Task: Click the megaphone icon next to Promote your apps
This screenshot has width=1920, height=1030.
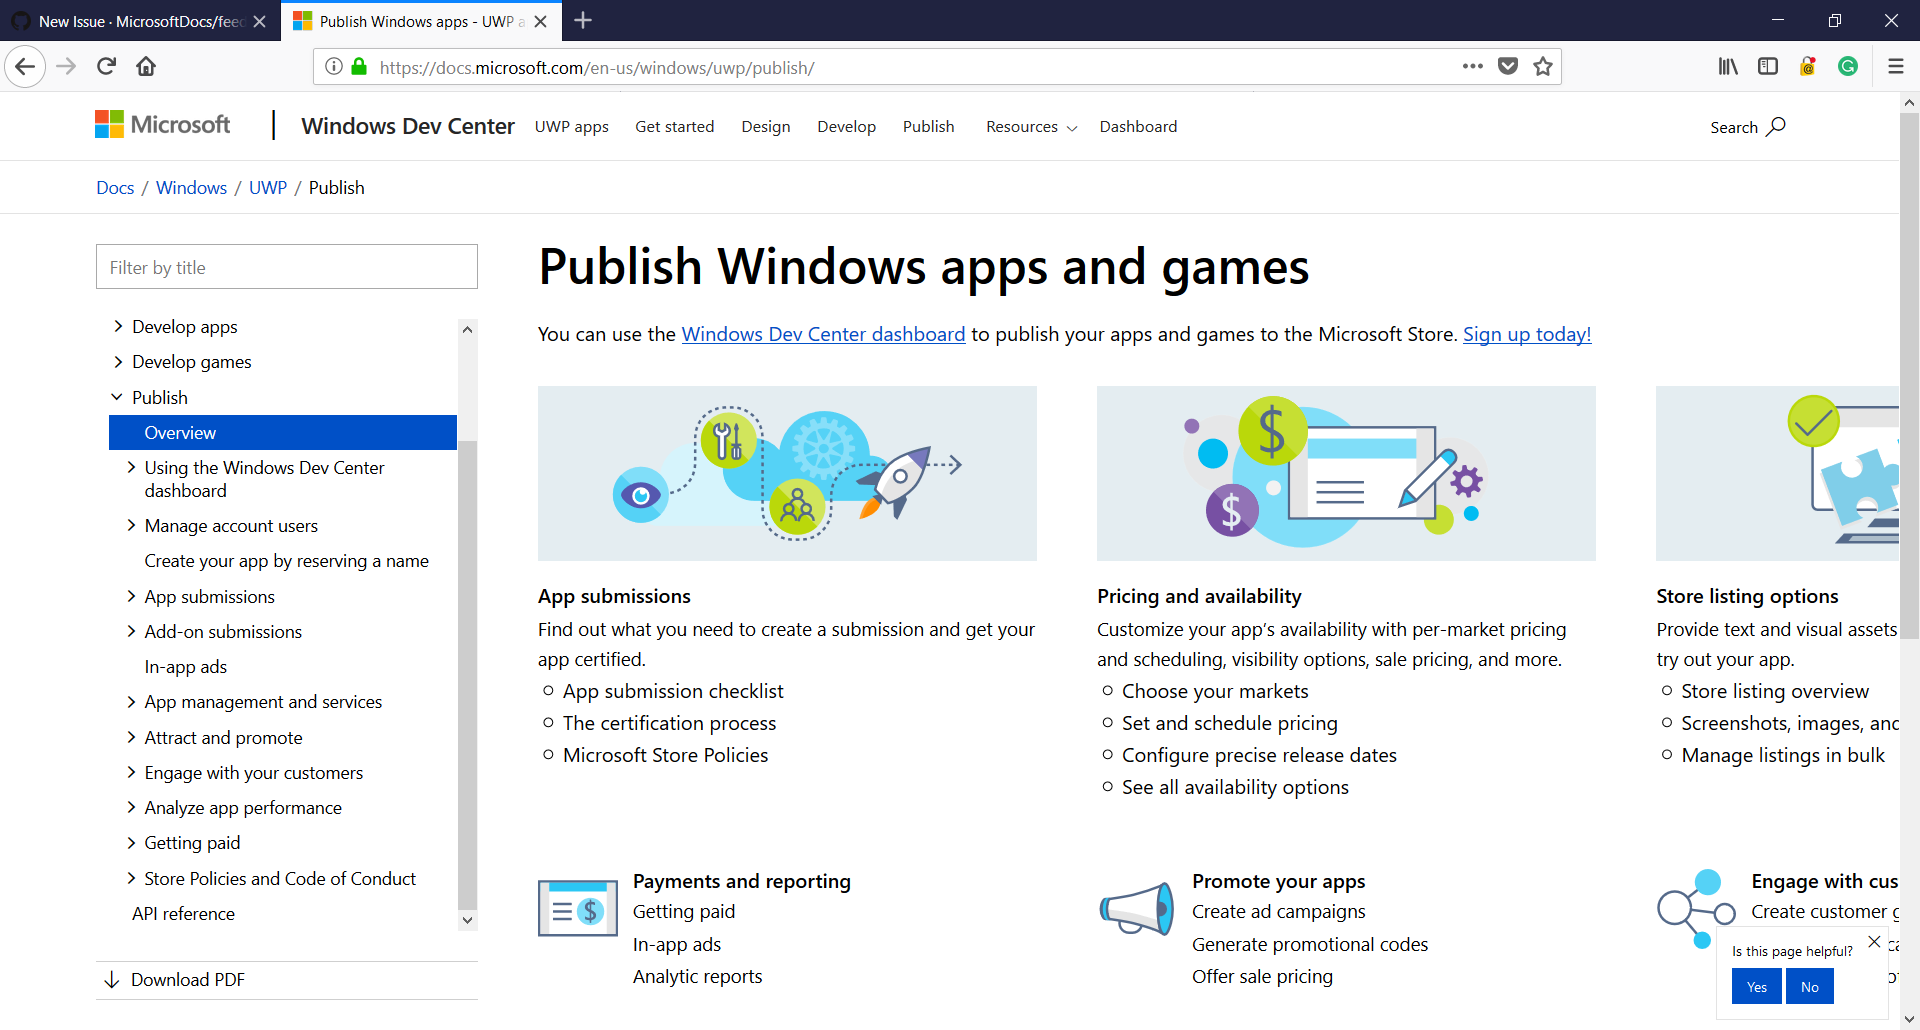Action: pos(1136,908)
